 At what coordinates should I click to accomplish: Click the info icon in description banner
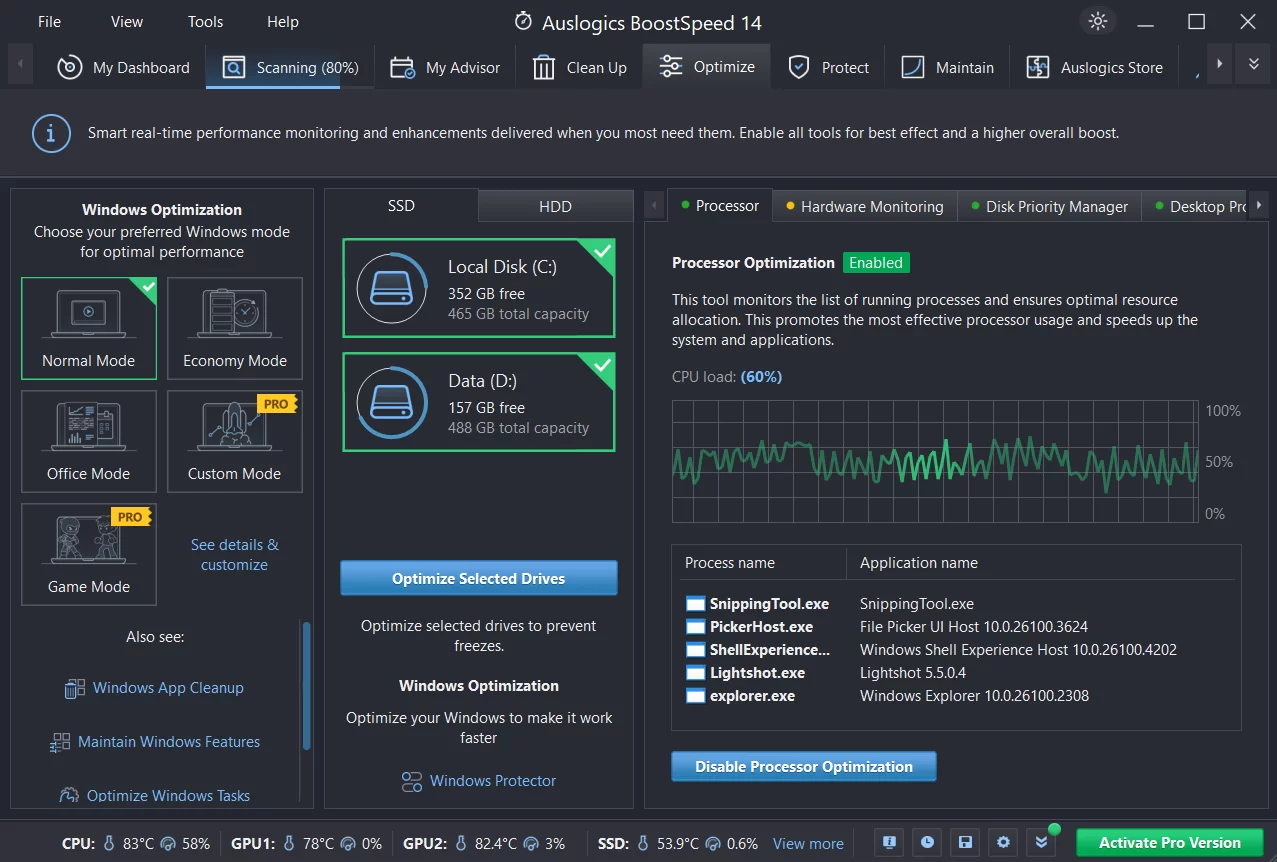pyautogui.click(x=51, y=133)
